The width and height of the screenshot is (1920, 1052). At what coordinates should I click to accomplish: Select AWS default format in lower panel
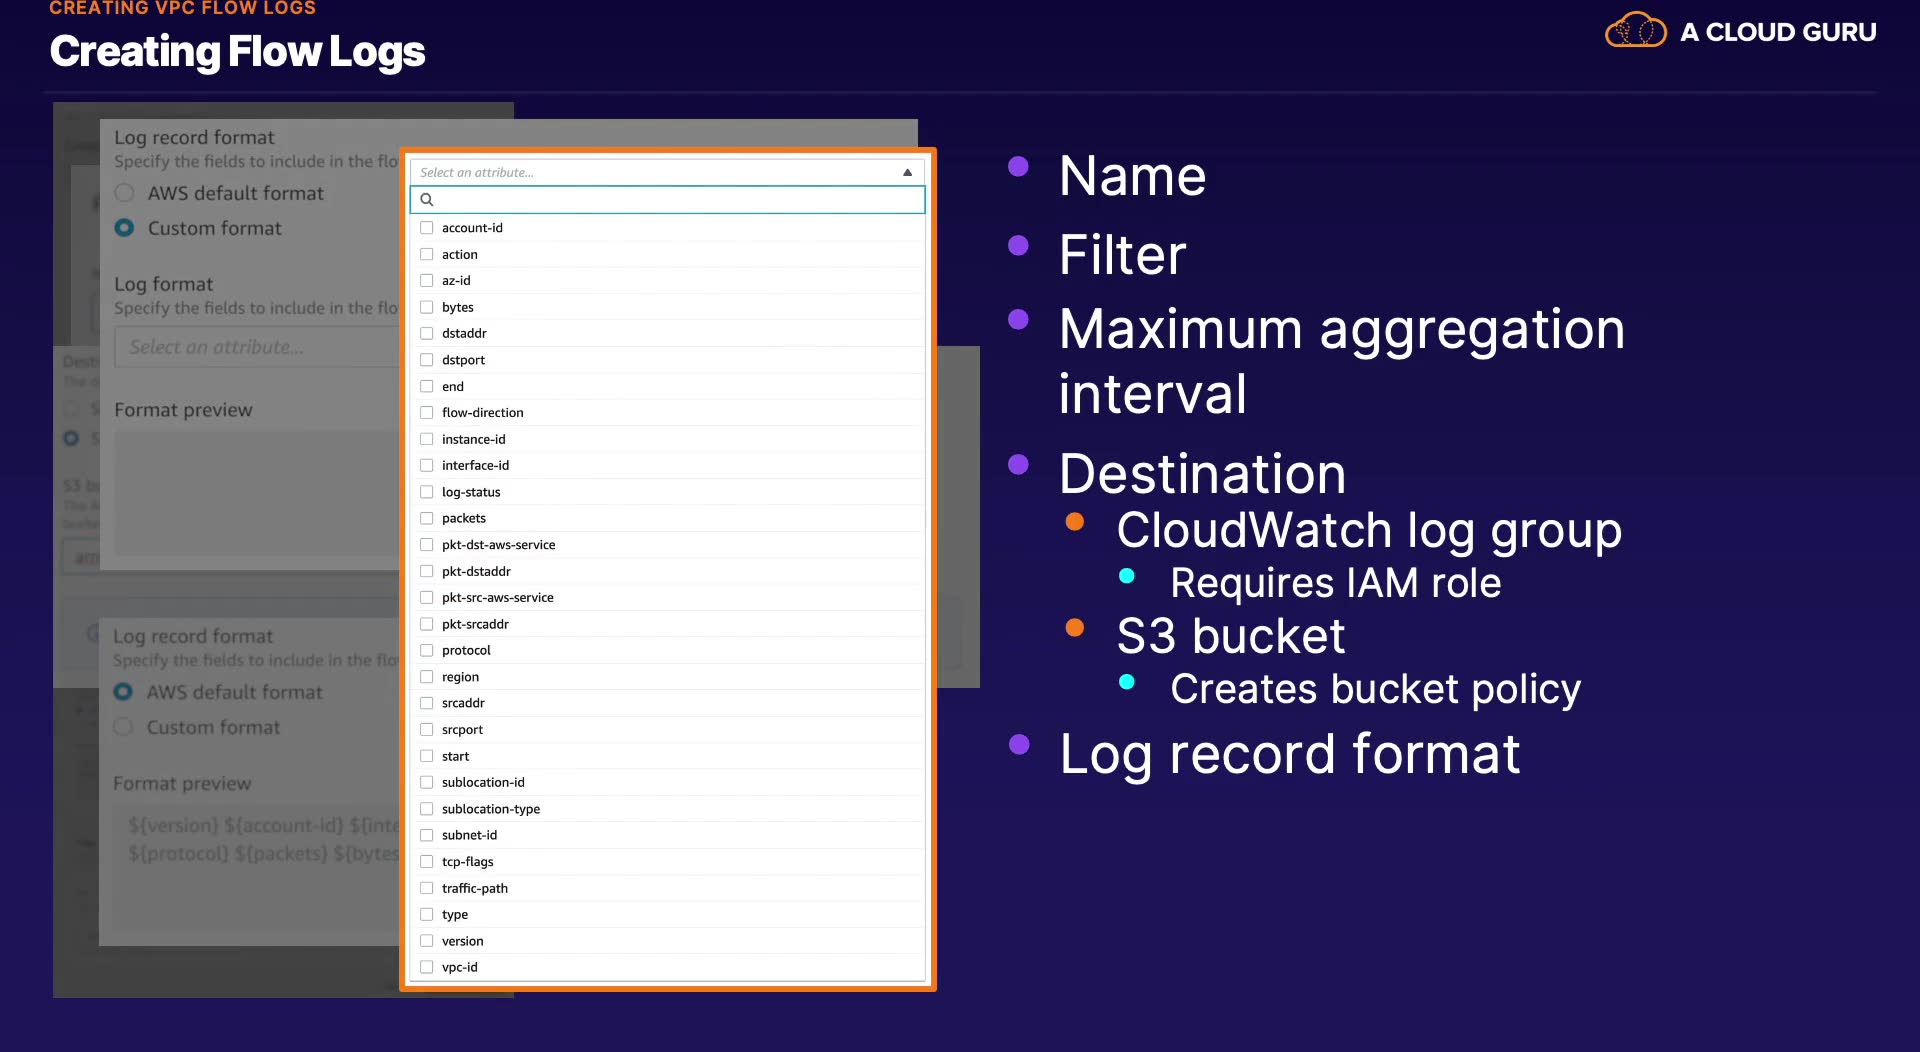point(123,692)
